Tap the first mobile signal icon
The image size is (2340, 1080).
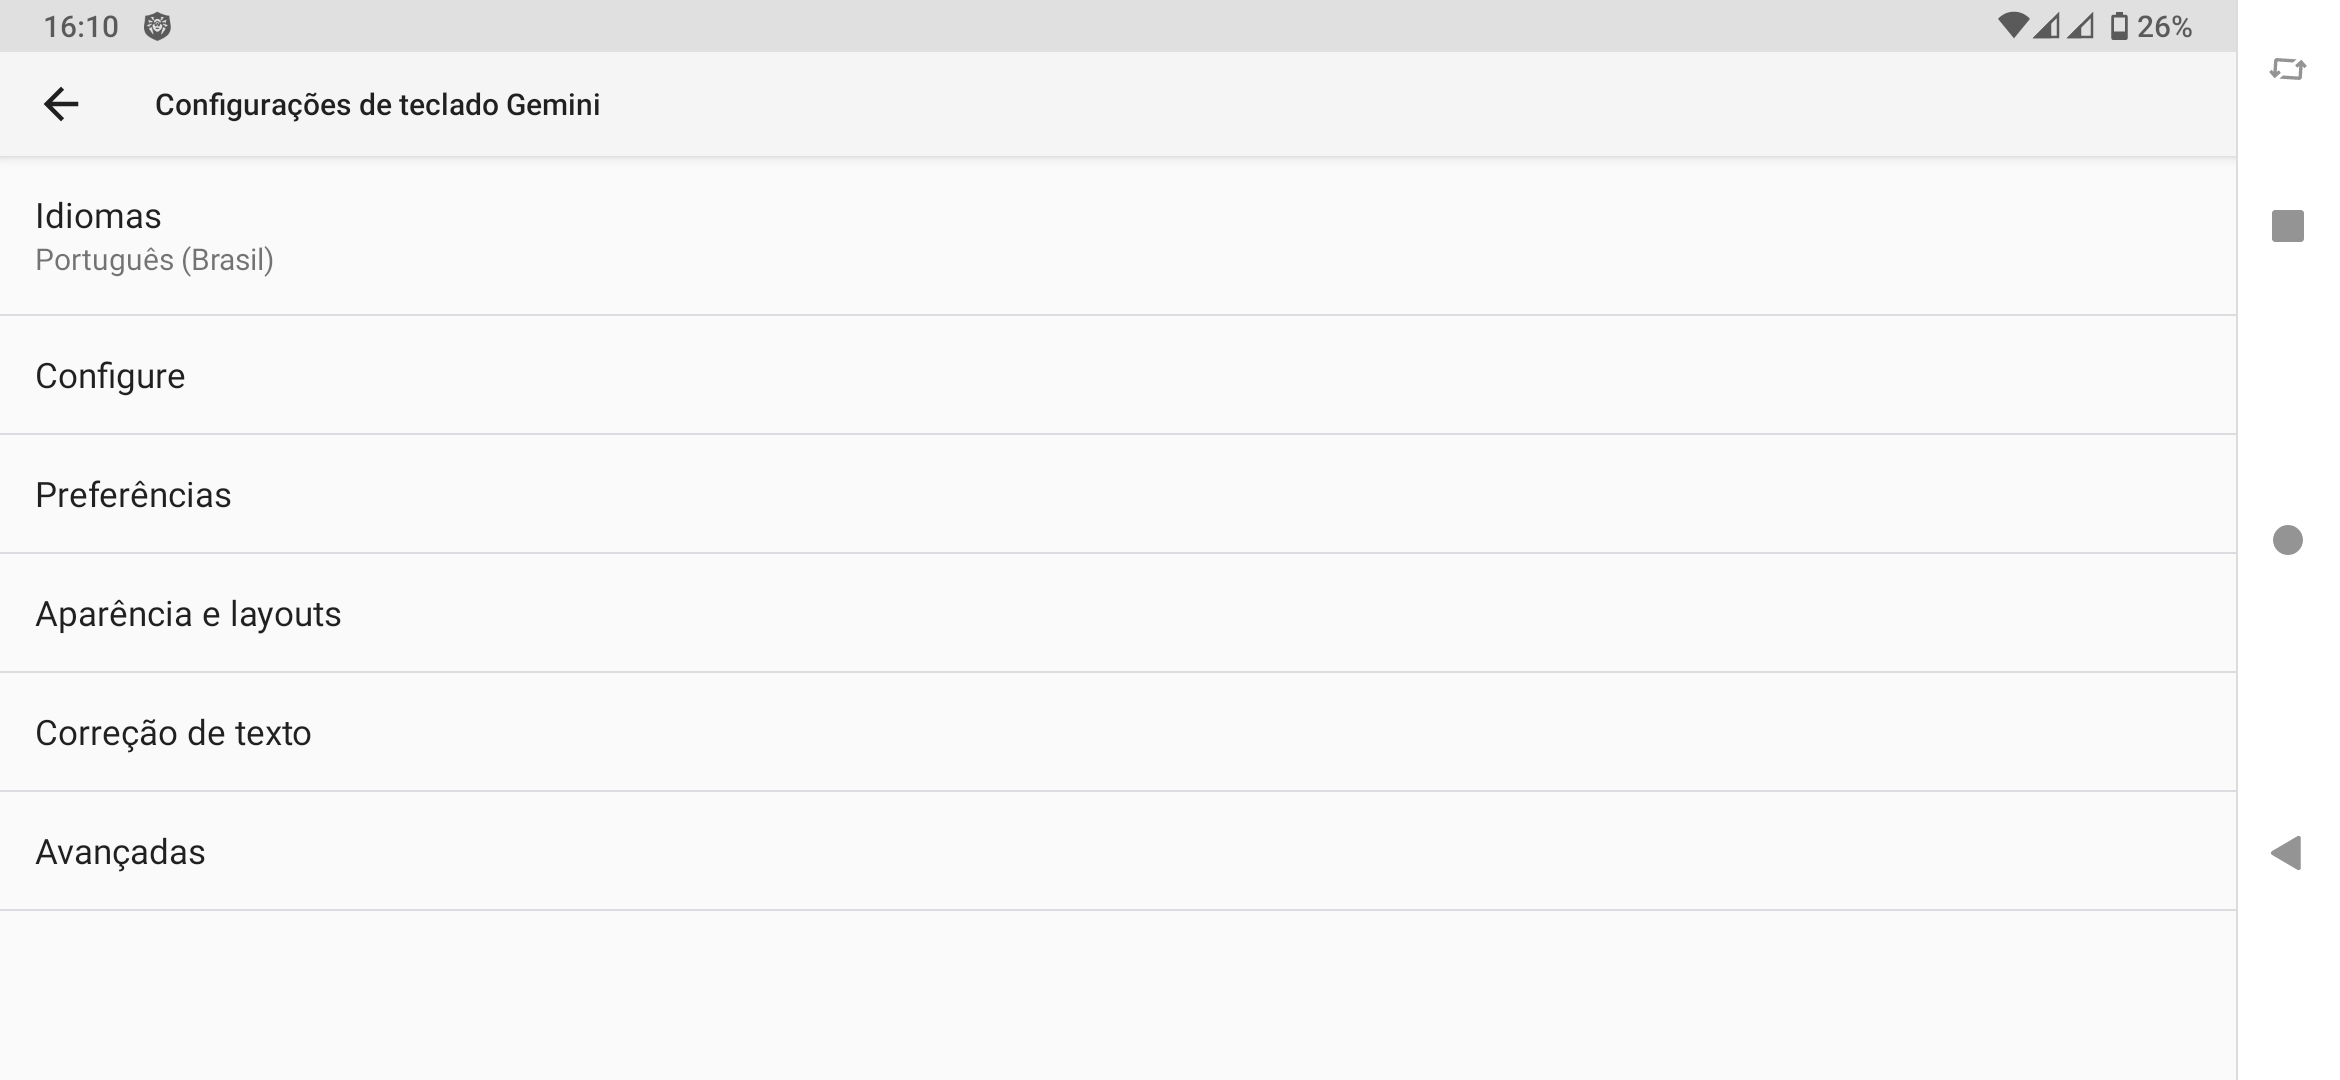click(2047, 26)
